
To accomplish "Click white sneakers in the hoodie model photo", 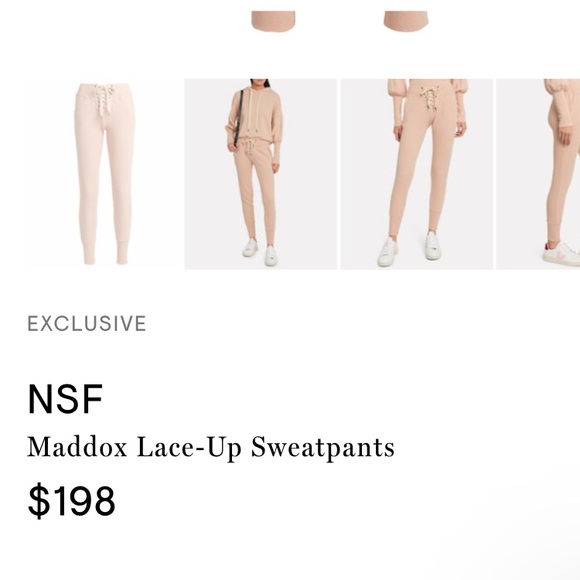I will (260, 252).
